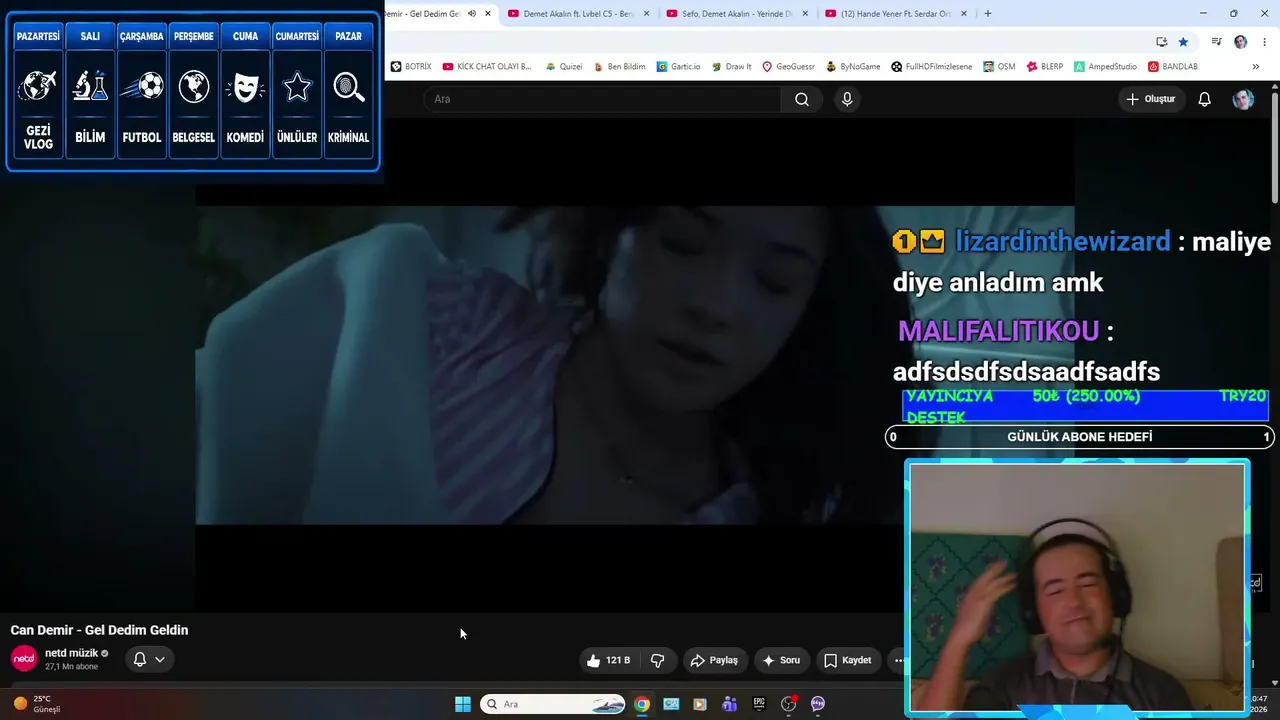Open the OSM bookmark
Screen dimensions: 1280x720
[999, 66]
